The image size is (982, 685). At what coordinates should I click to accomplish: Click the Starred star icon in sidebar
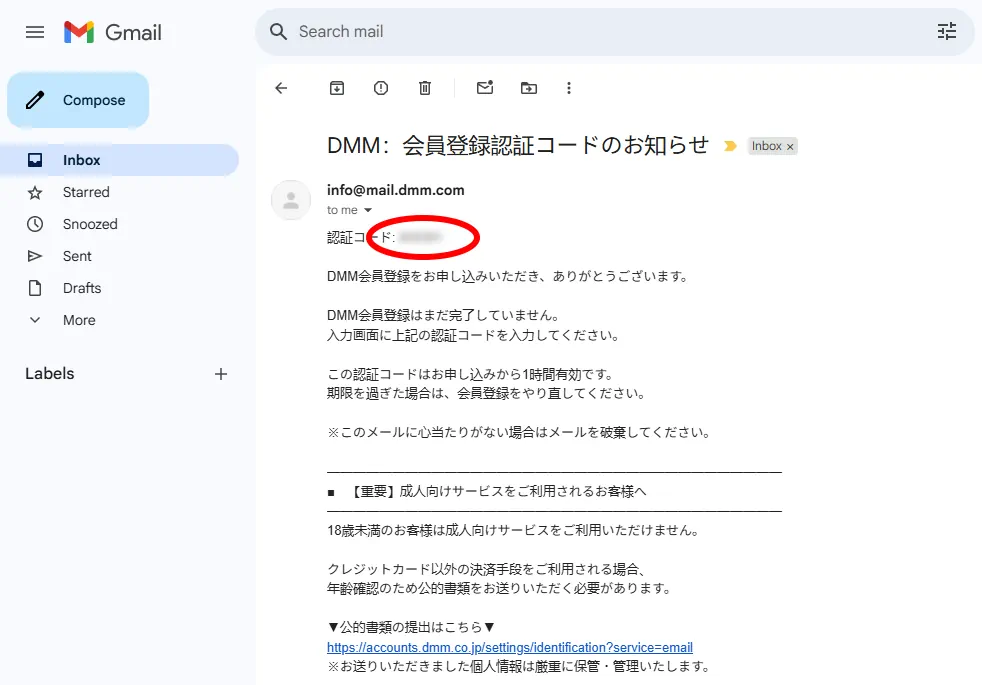35,193
